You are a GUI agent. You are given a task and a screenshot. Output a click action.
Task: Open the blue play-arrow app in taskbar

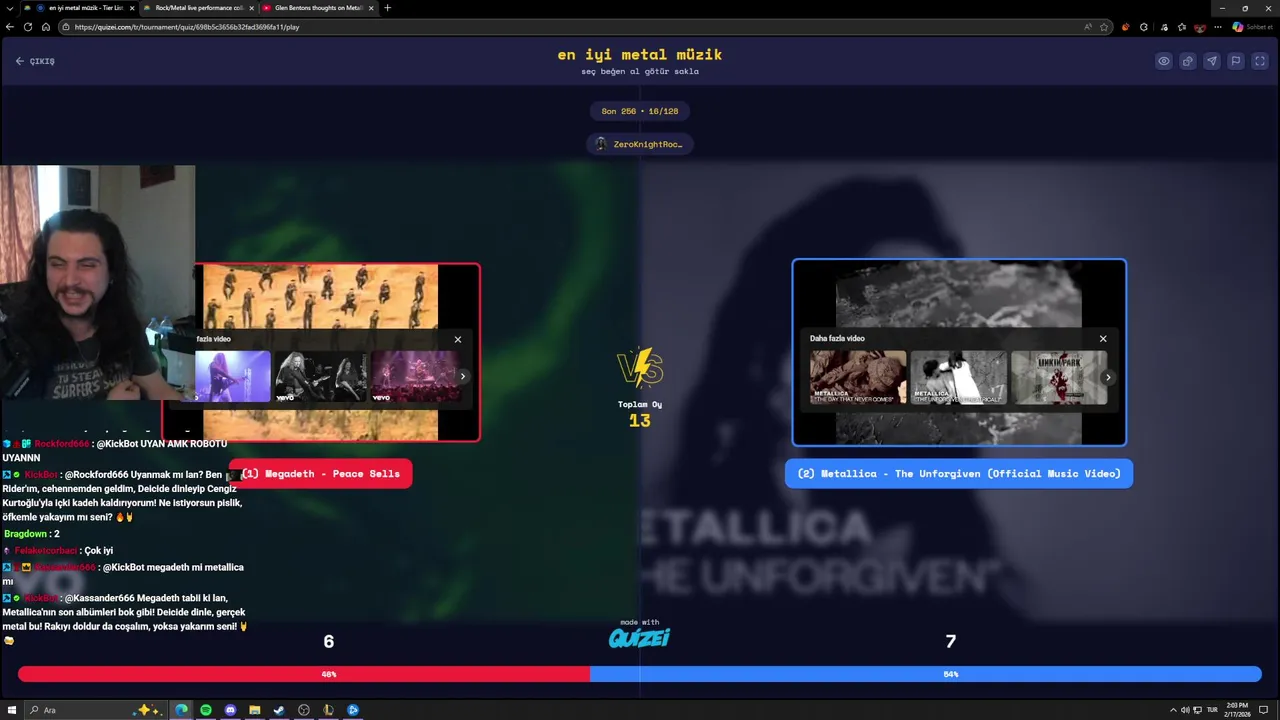tap(353, 710)
